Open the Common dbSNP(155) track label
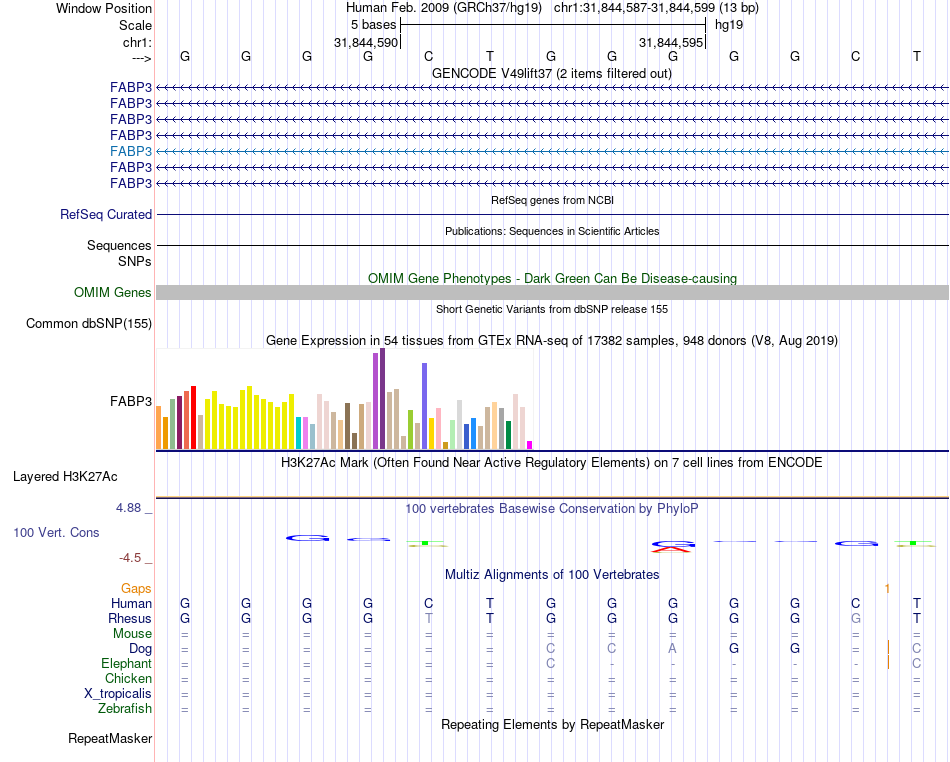The image size is (950, 762). (x=89, y=323)
